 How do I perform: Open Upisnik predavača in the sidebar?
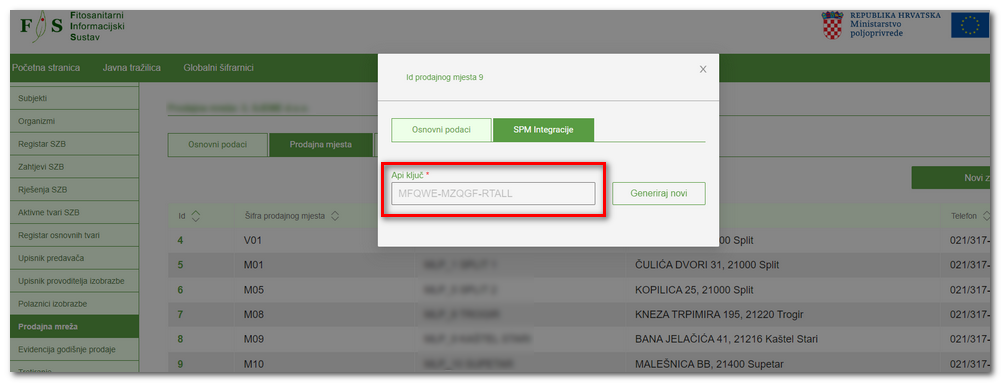tap(74, 259)
